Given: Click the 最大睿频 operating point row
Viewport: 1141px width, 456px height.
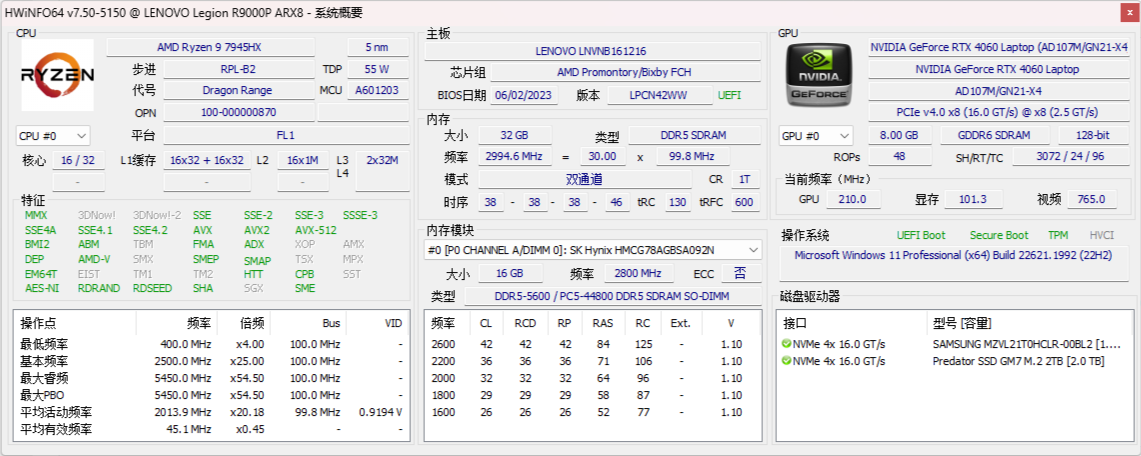Looking at the screenshot, I should pyautogui.click(x=211, y=377).
